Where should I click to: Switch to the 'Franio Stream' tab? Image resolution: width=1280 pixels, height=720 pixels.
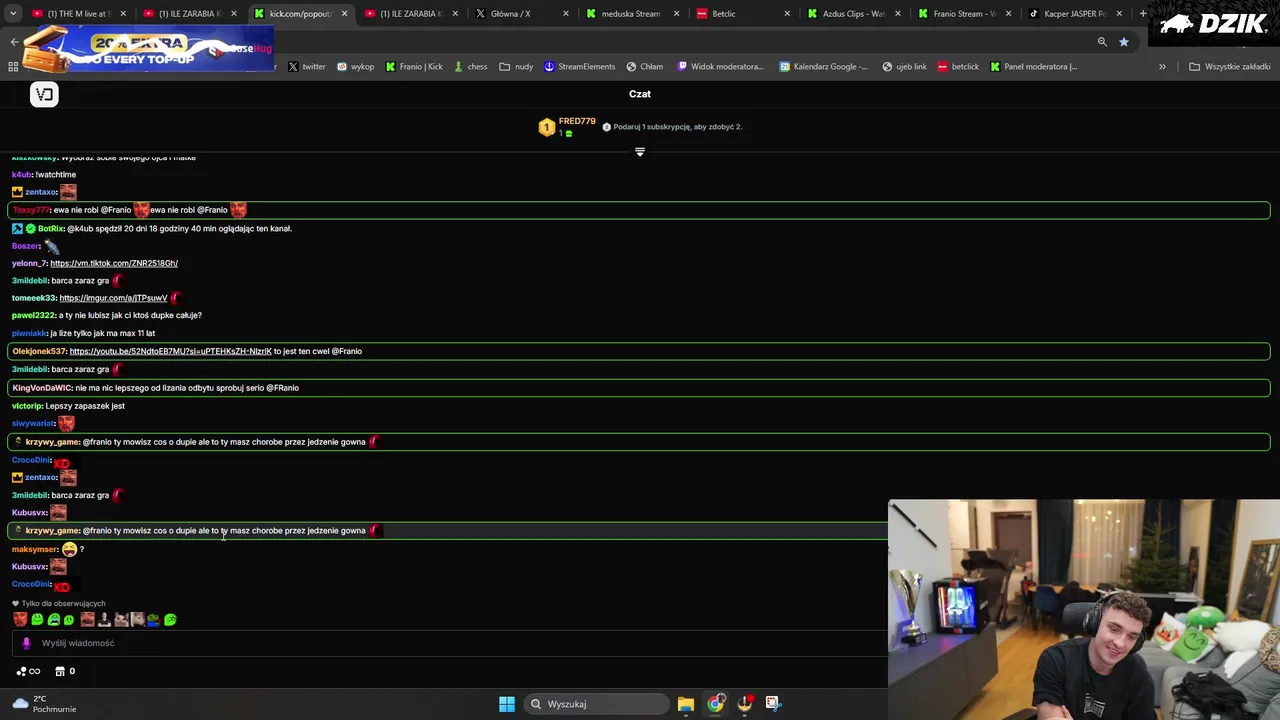pyautogui.click(x=963, y=14)
